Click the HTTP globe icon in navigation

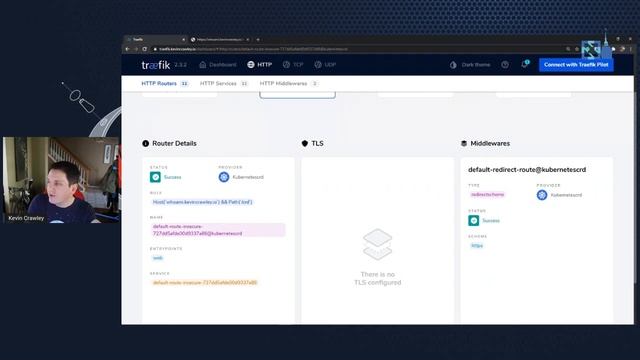[x=251, y=64]
